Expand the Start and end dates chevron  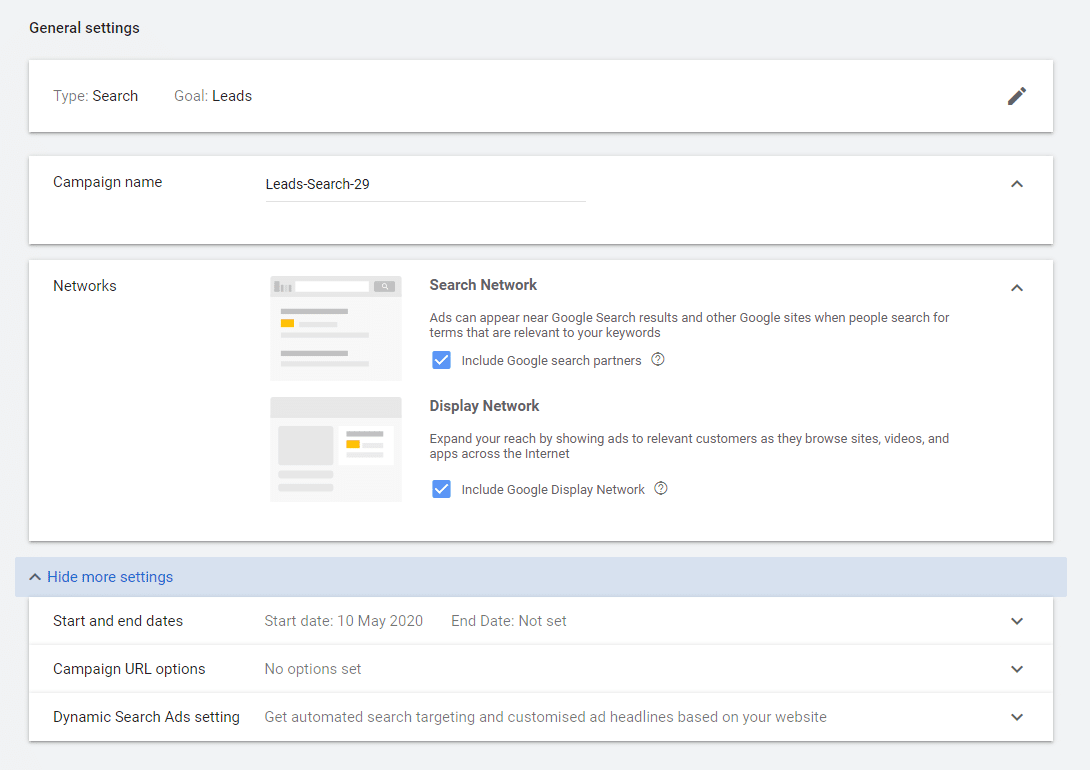click(1017, 621)
